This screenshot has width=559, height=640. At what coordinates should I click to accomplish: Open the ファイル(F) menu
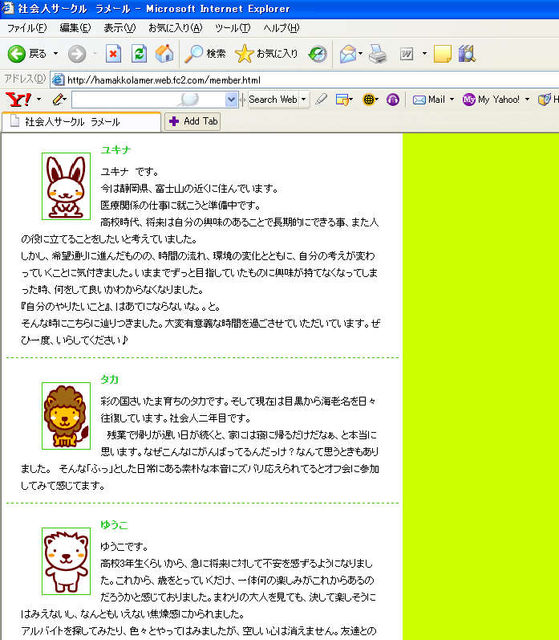pos(27,28)
